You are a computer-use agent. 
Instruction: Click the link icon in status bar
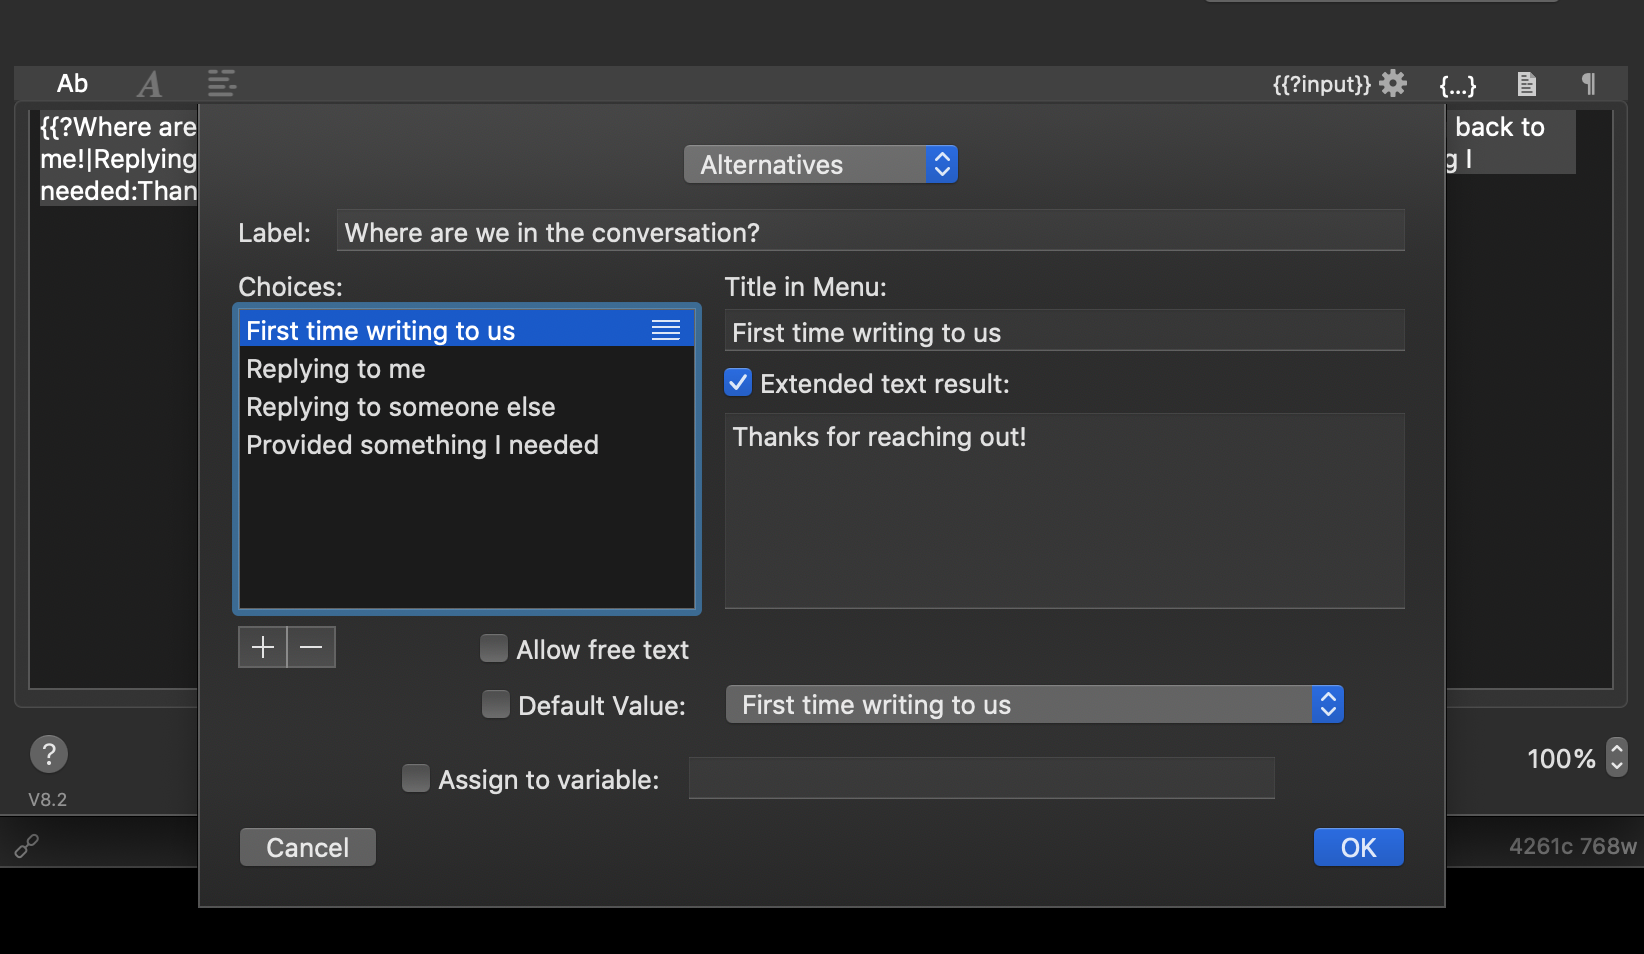[x=27, y=847]
